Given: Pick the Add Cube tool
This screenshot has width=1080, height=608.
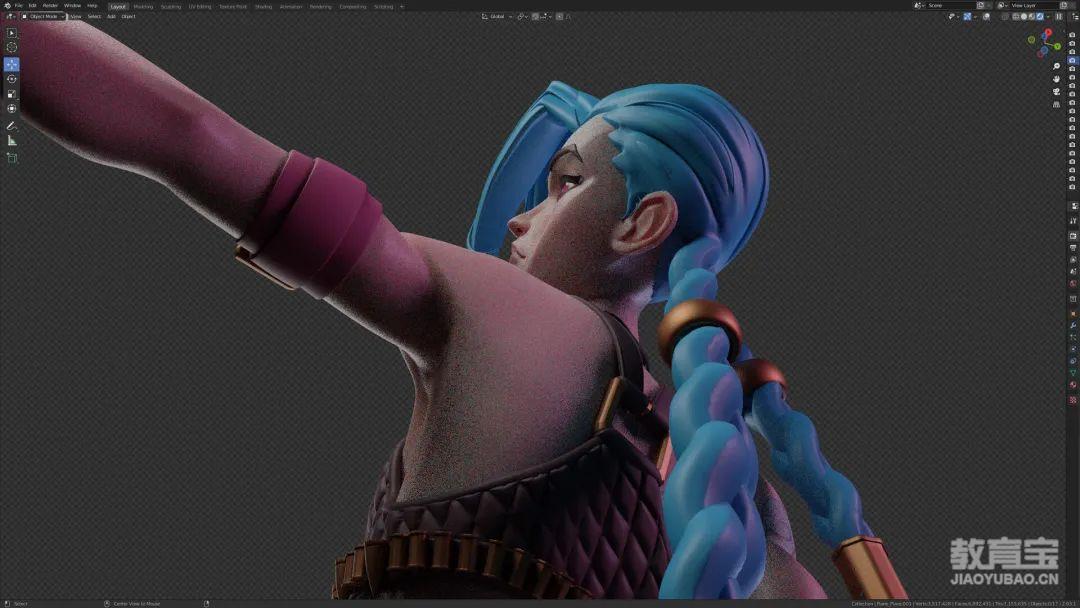Looking at the screenshot, I should point(12,158).
